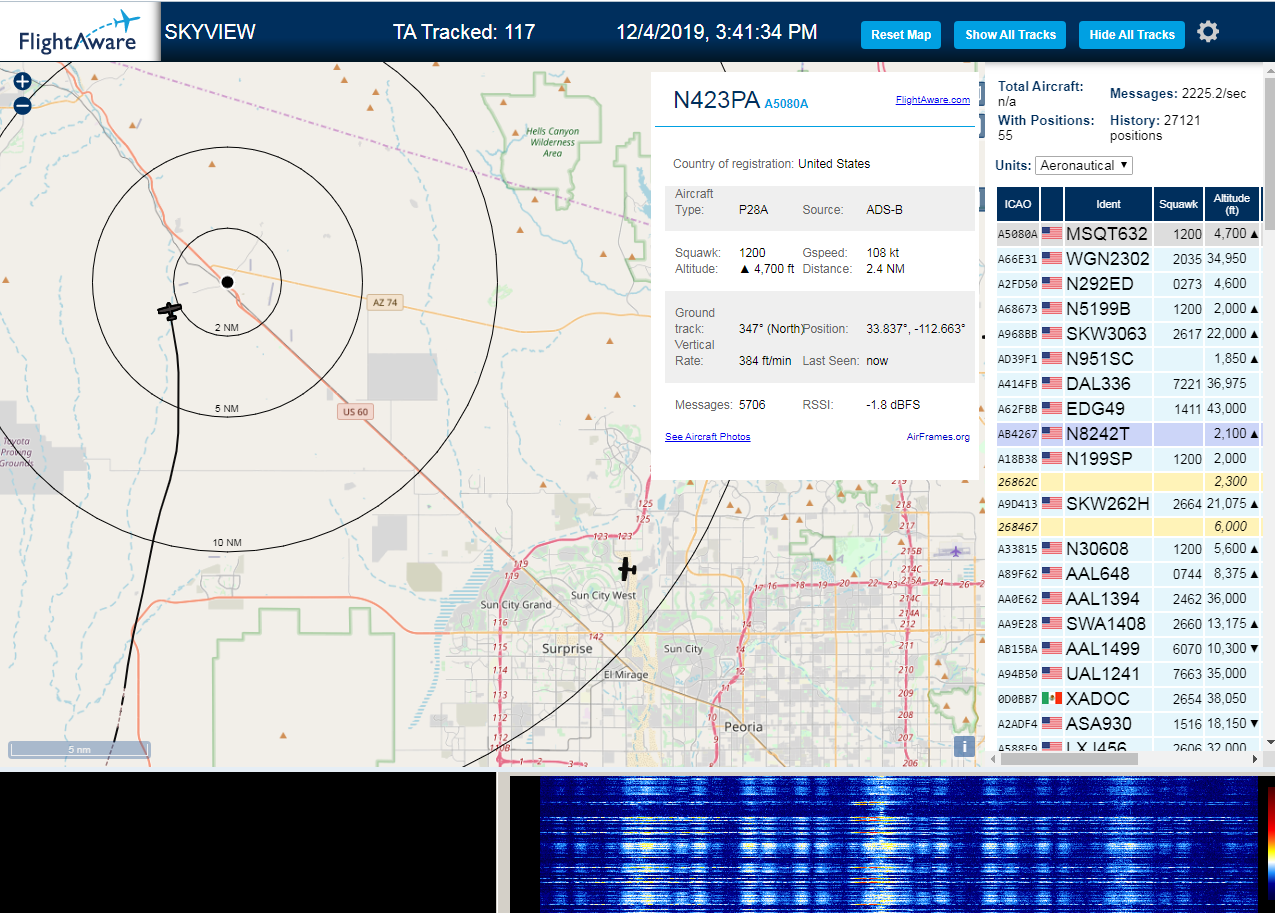This screenshot has height=913, width=1275.
Task: Select the ASA930 aircraft row
Action: (x=1128, y=723)
